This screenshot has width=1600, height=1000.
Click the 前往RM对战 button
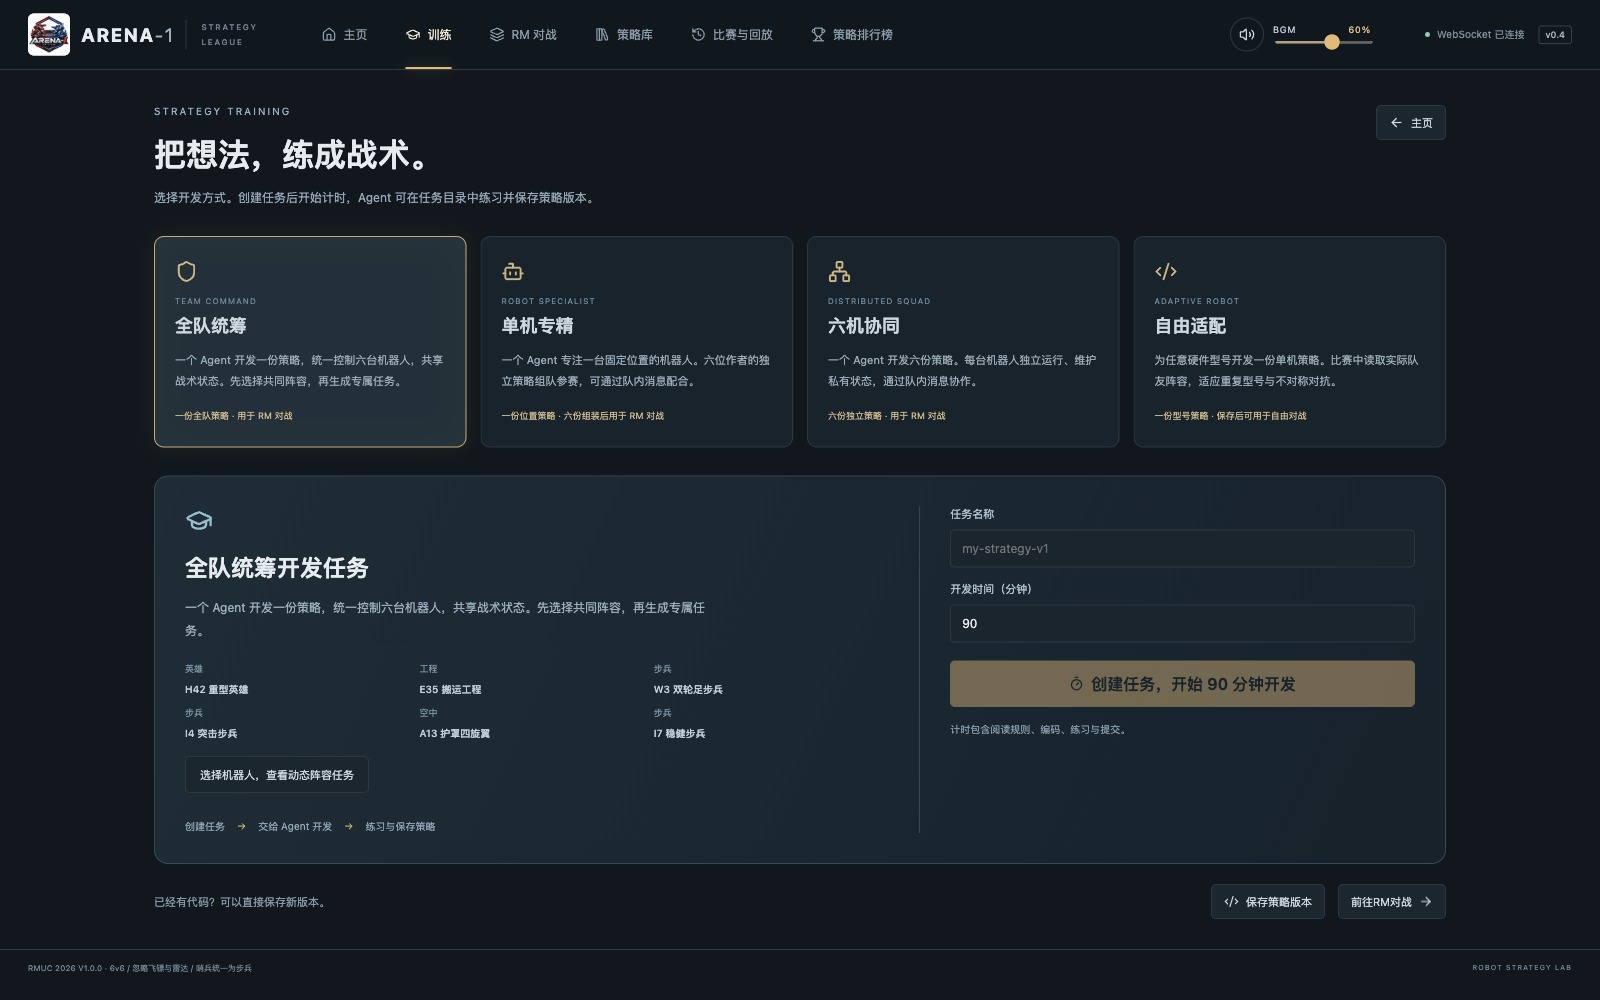(x=1392, y=902)
